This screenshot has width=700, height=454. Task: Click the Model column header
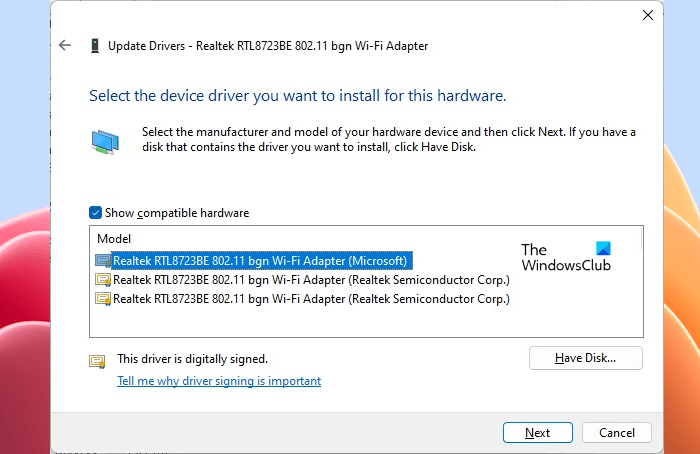pyautogui.click(x=114, y=239)
